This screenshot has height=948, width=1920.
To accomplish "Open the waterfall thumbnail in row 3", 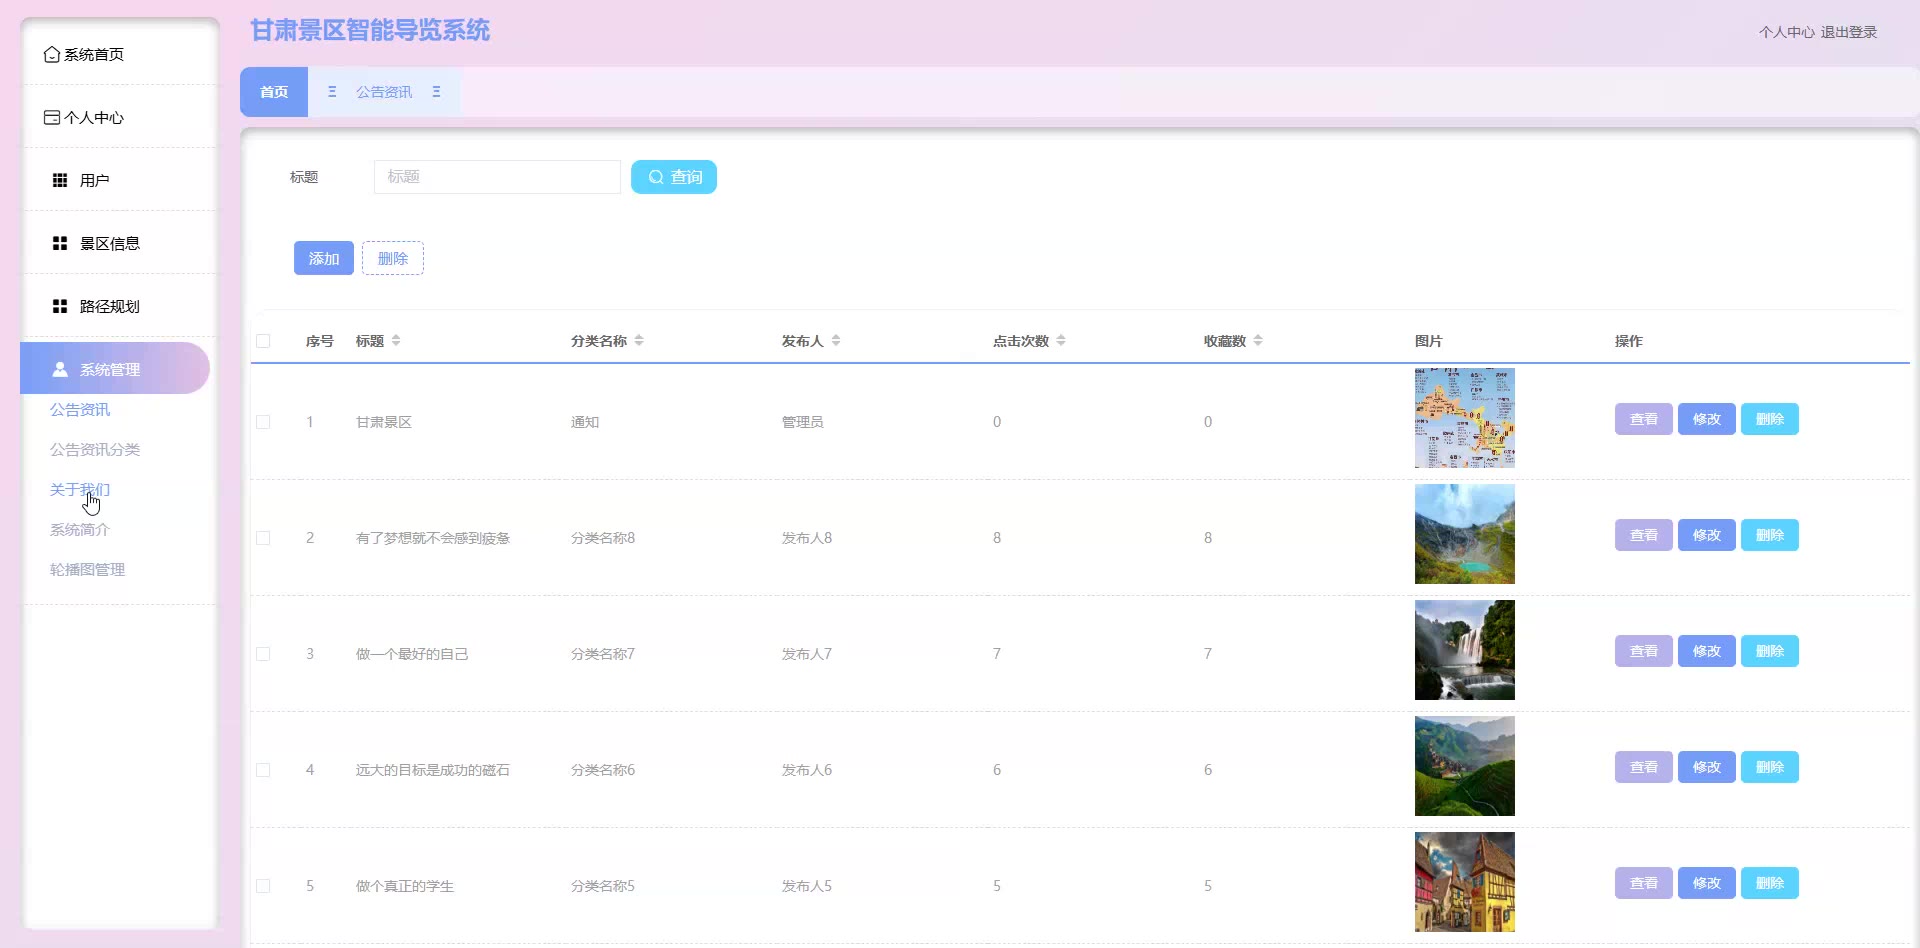I will point(1464,650).
